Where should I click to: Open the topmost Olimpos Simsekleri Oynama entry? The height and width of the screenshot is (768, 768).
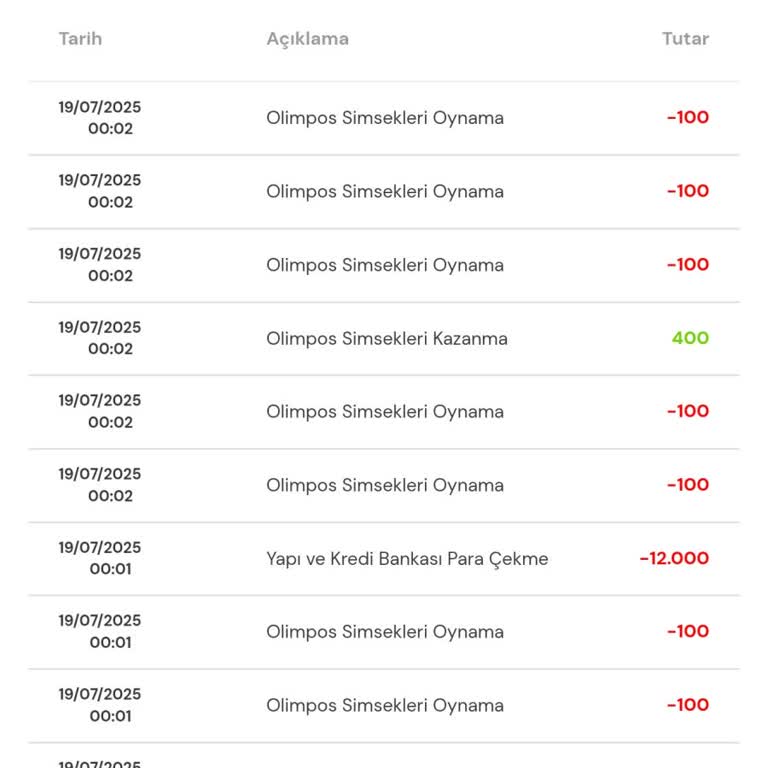click(384, 118)
